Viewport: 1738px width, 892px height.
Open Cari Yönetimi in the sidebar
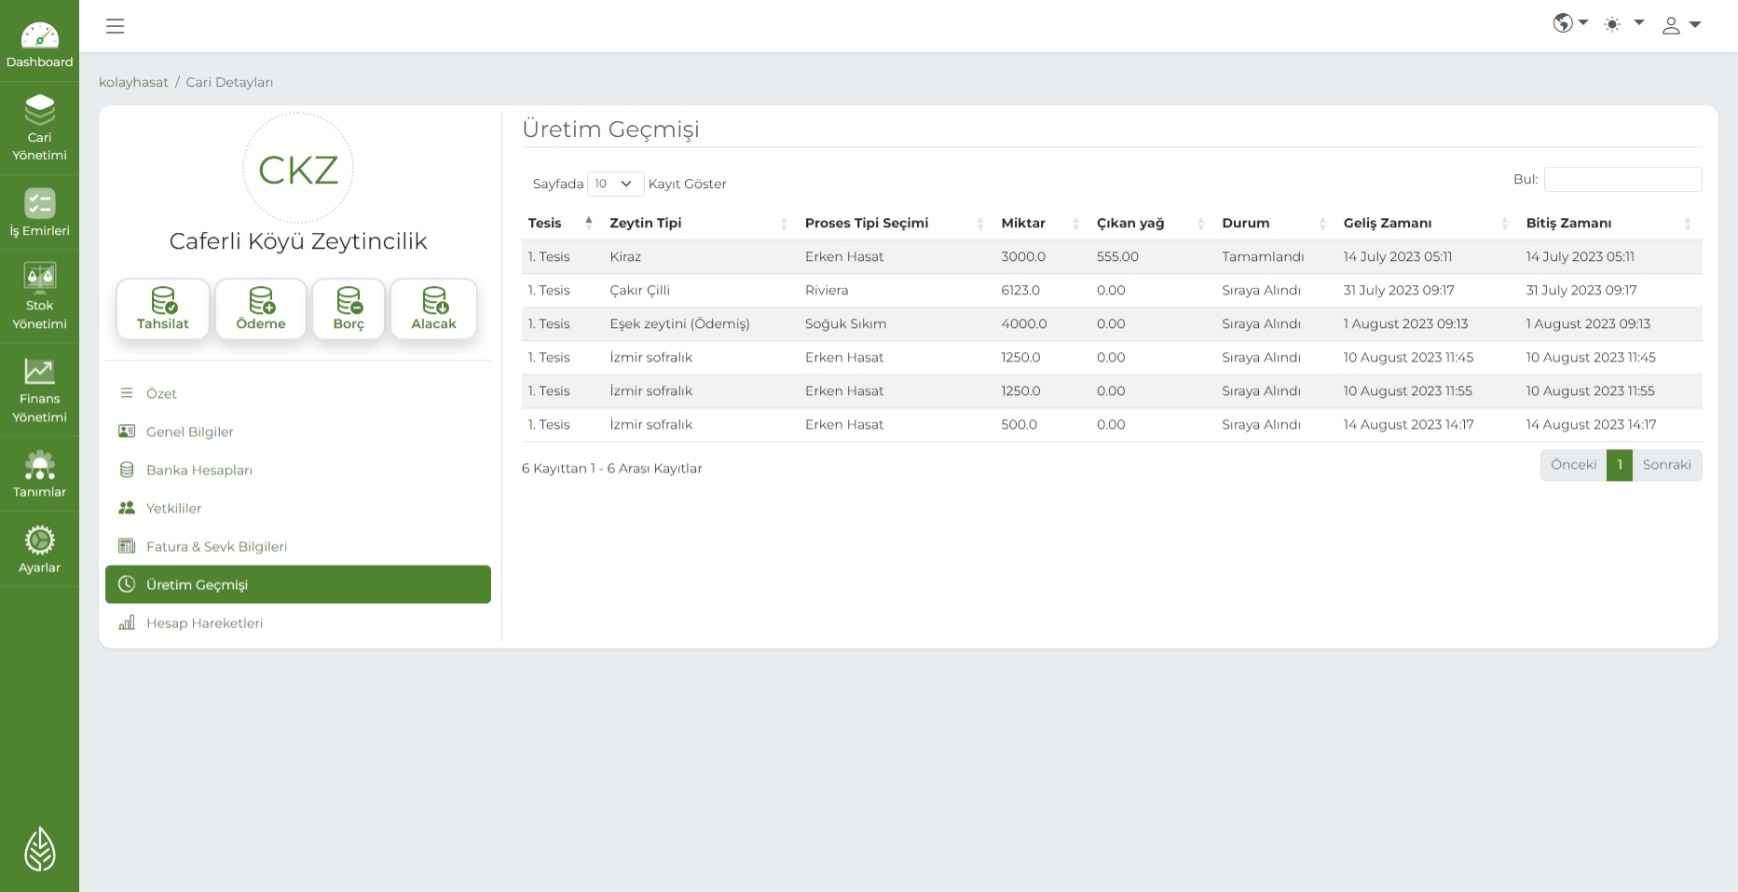coord(39,127)
